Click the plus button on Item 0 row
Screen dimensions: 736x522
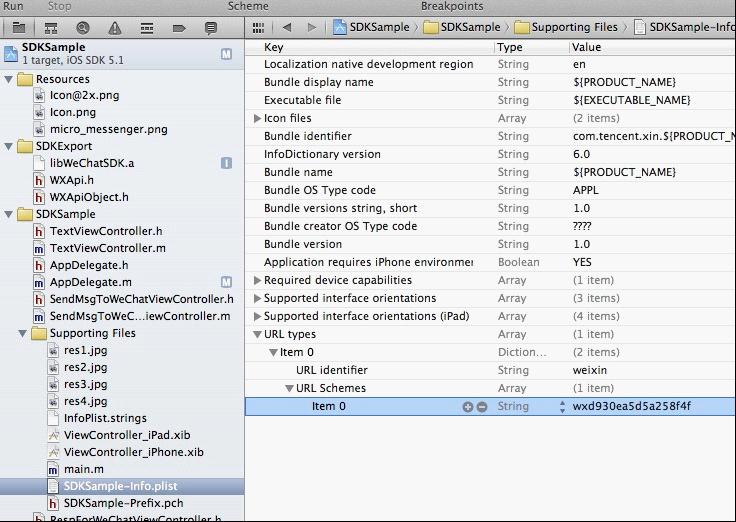tap(467, 406)
